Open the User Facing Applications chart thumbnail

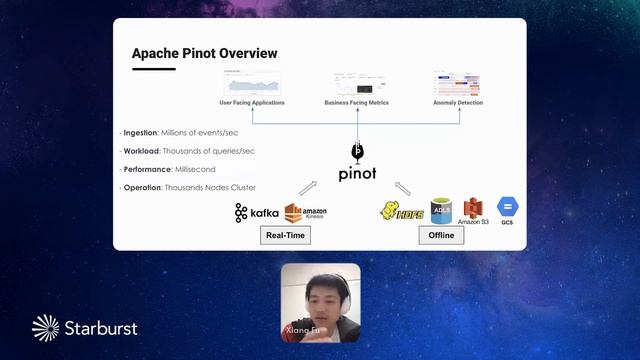tap(252, 83)
